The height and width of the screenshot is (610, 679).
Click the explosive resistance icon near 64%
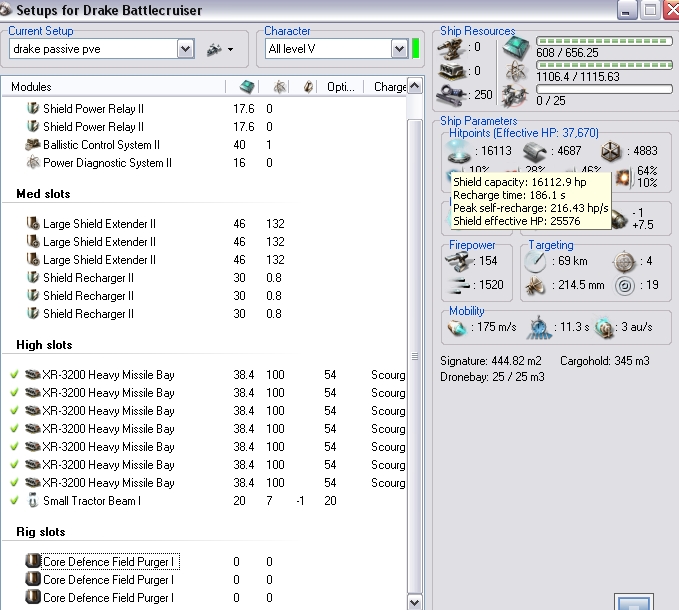pos(625,178)
